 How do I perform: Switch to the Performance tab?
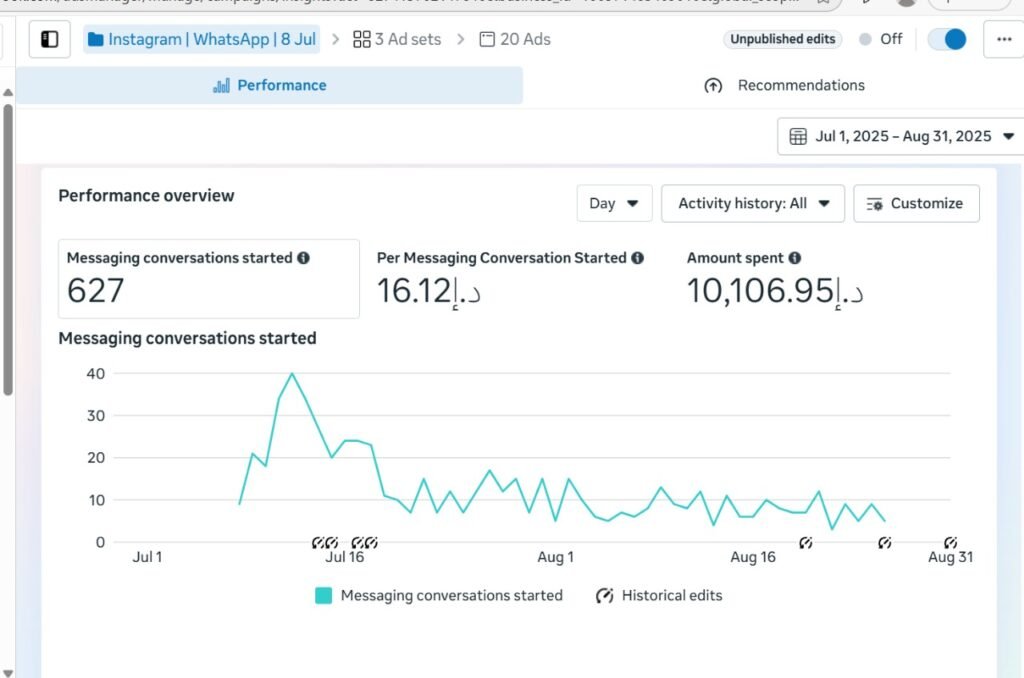[269, 86]
